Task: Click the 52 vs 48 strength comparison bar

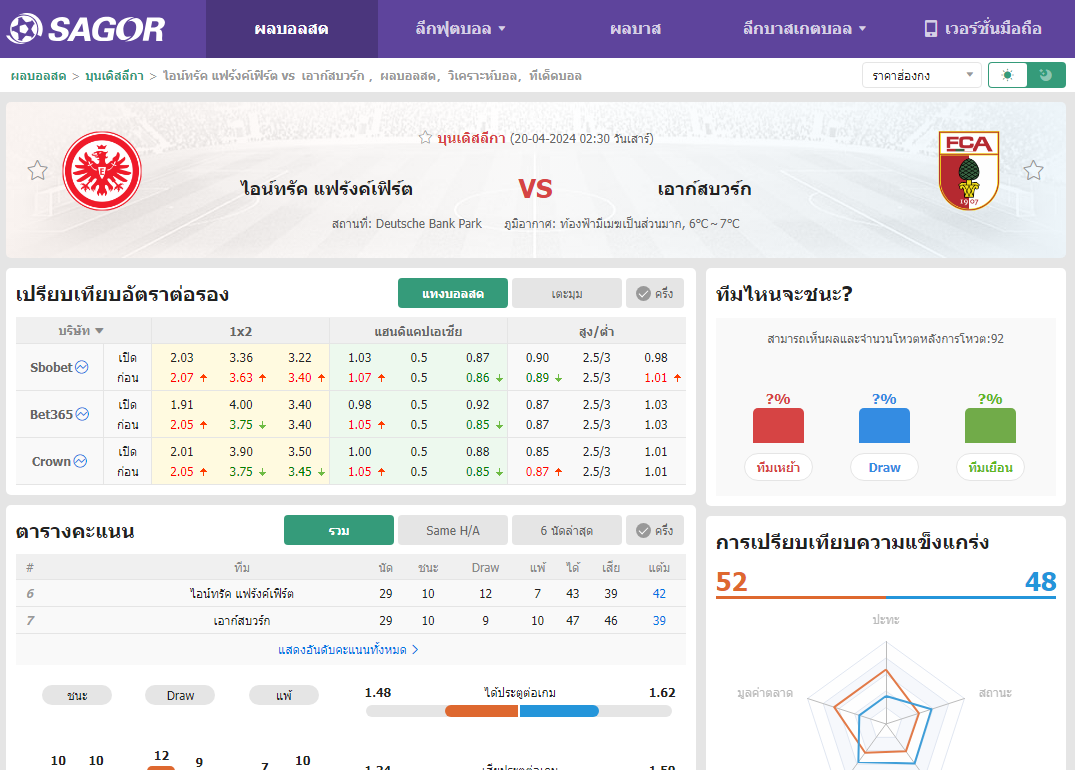Action: click(886, 597)
